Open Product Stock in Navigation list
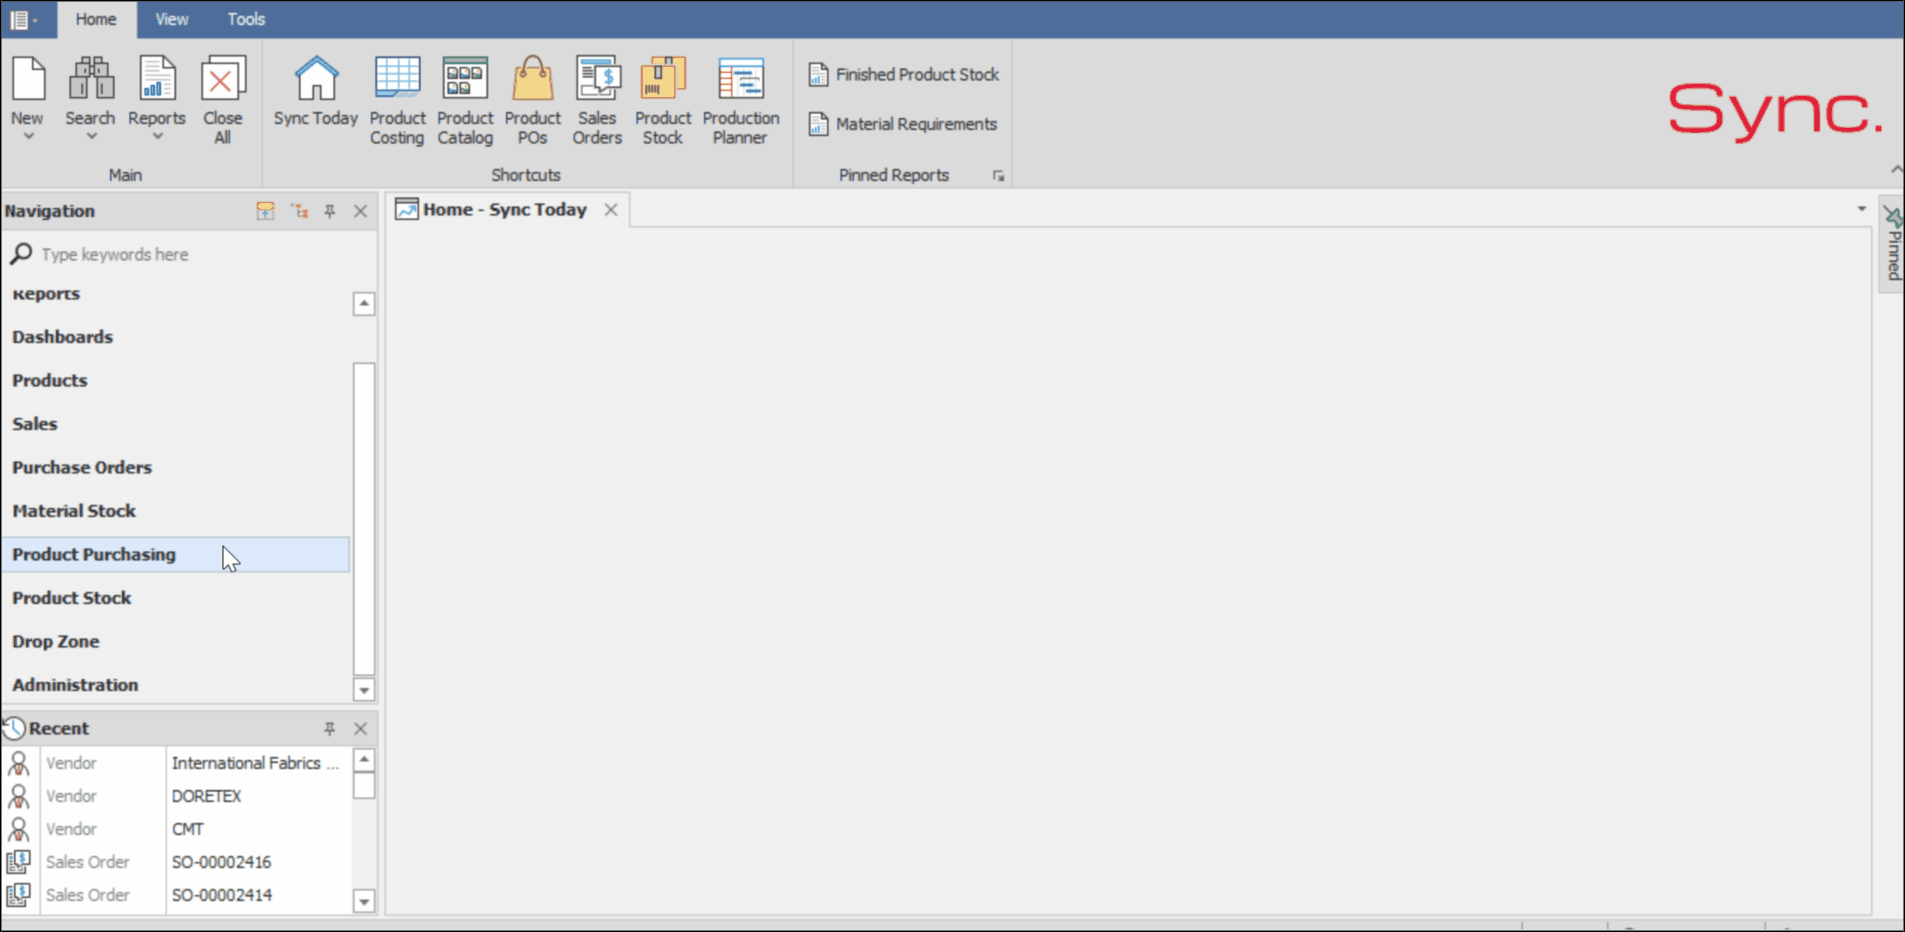Image resolution: width=1905 pixels, height=932 pixels. click(x=176, y=598)
